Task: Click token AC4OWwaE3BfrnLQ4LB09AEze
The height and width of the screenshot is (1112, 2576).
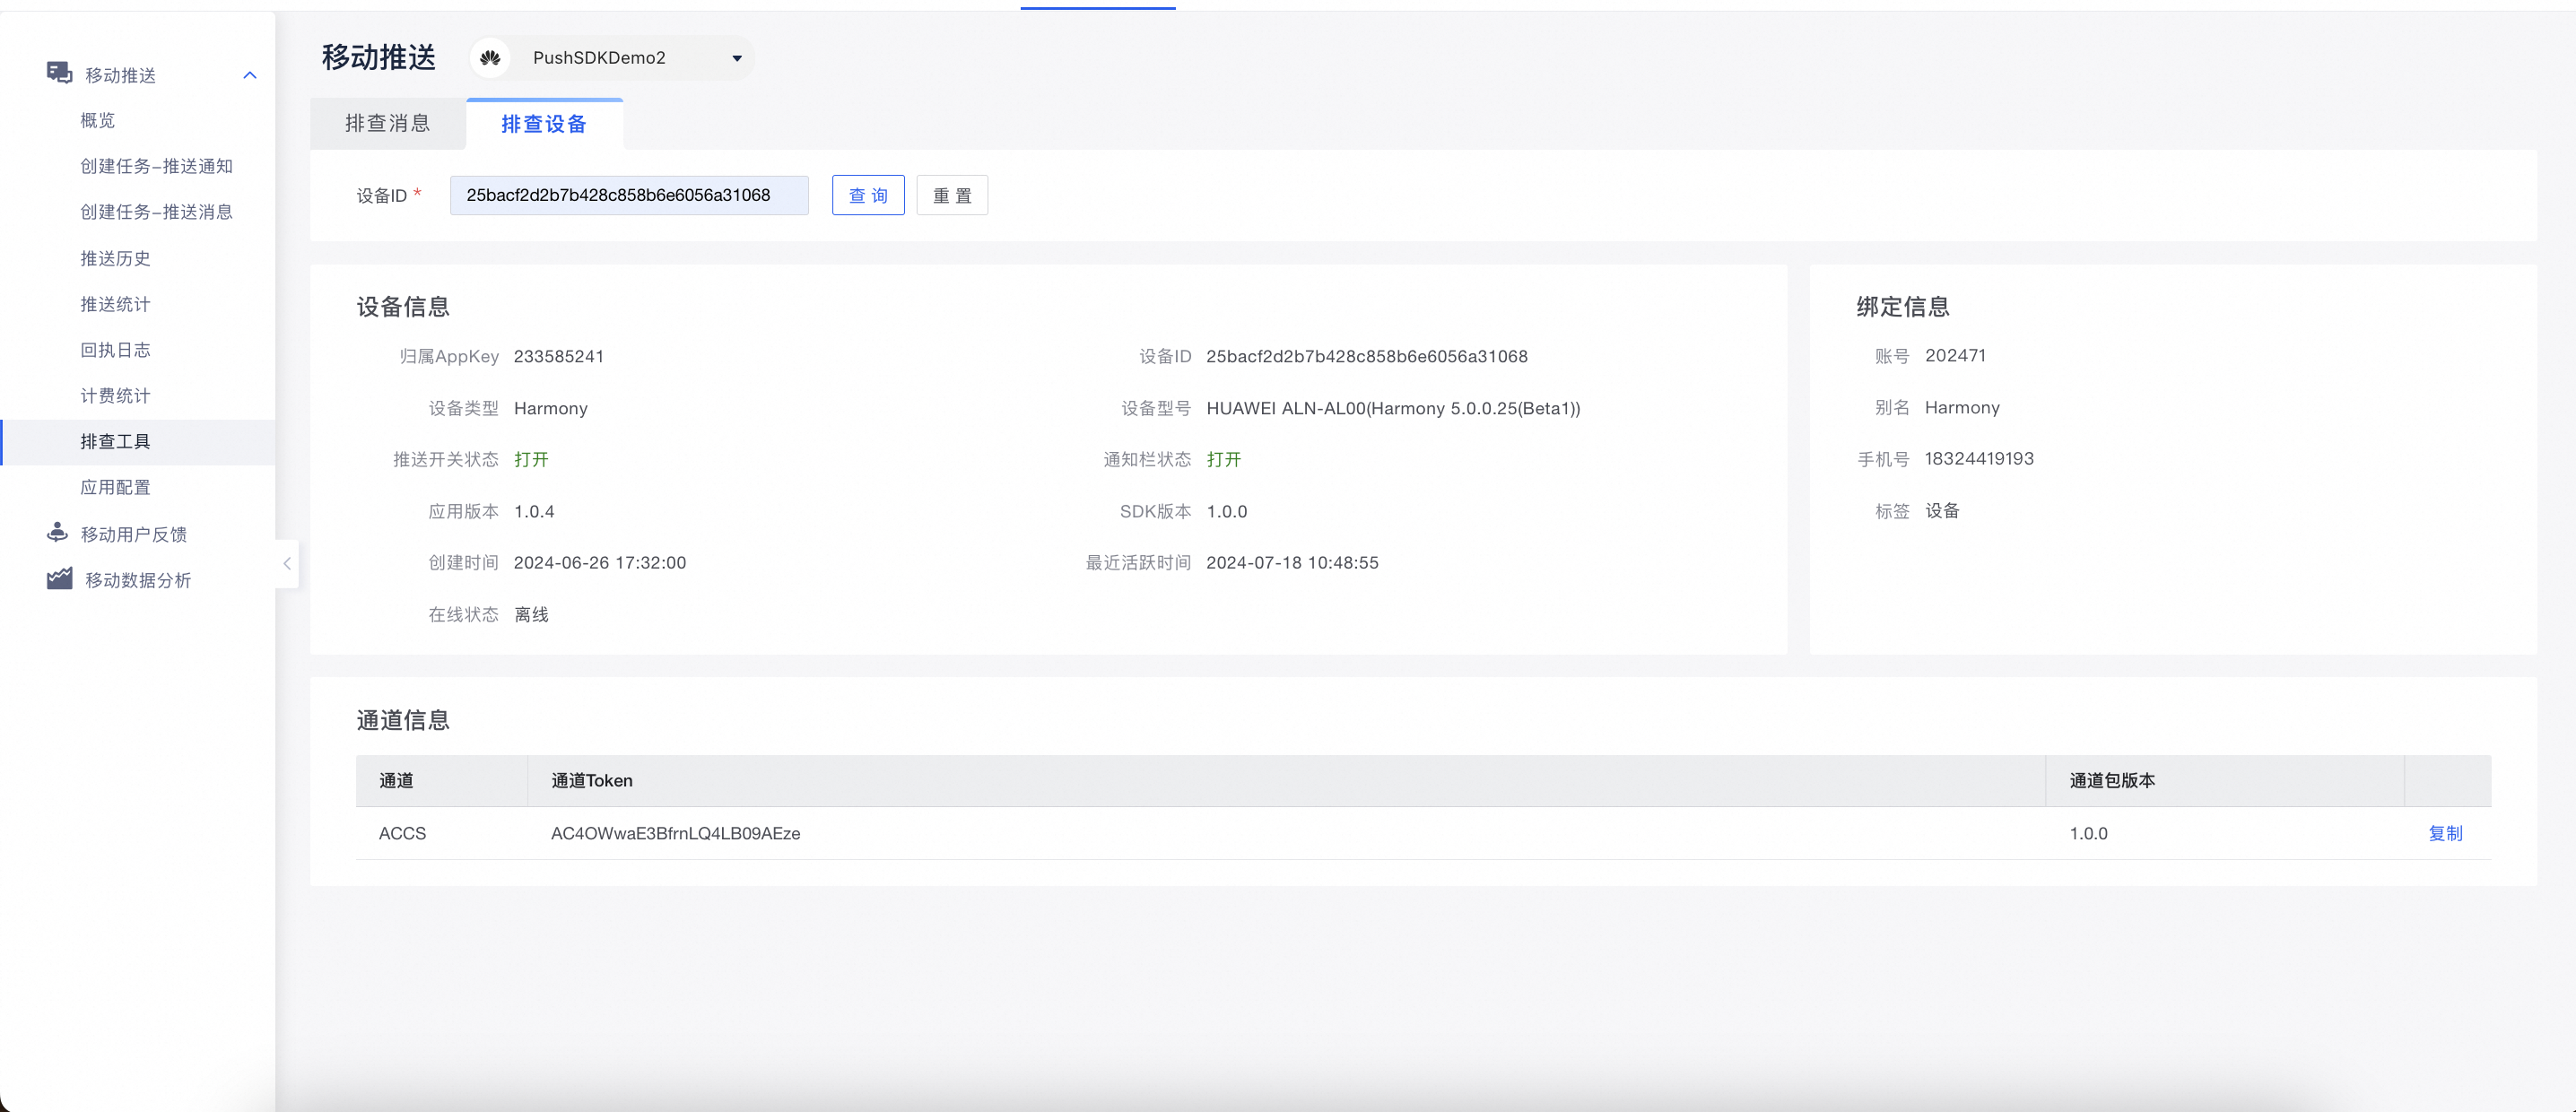Action: coord(675,833)
